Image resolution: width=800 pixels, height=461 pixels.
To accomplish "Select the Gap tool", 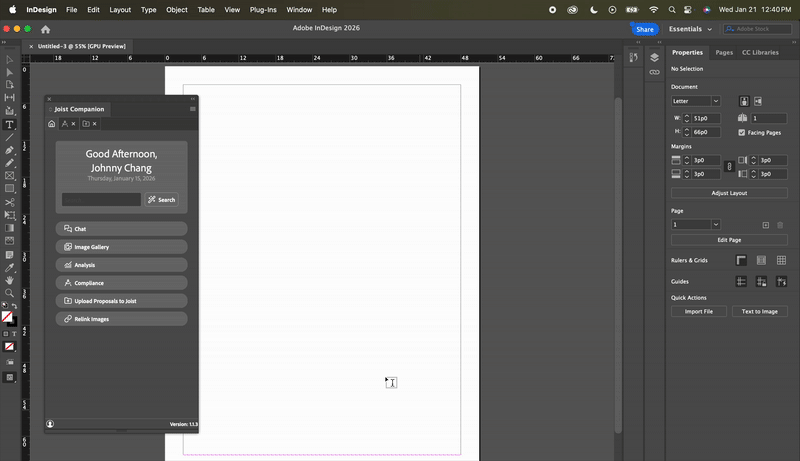I will 9,97.
